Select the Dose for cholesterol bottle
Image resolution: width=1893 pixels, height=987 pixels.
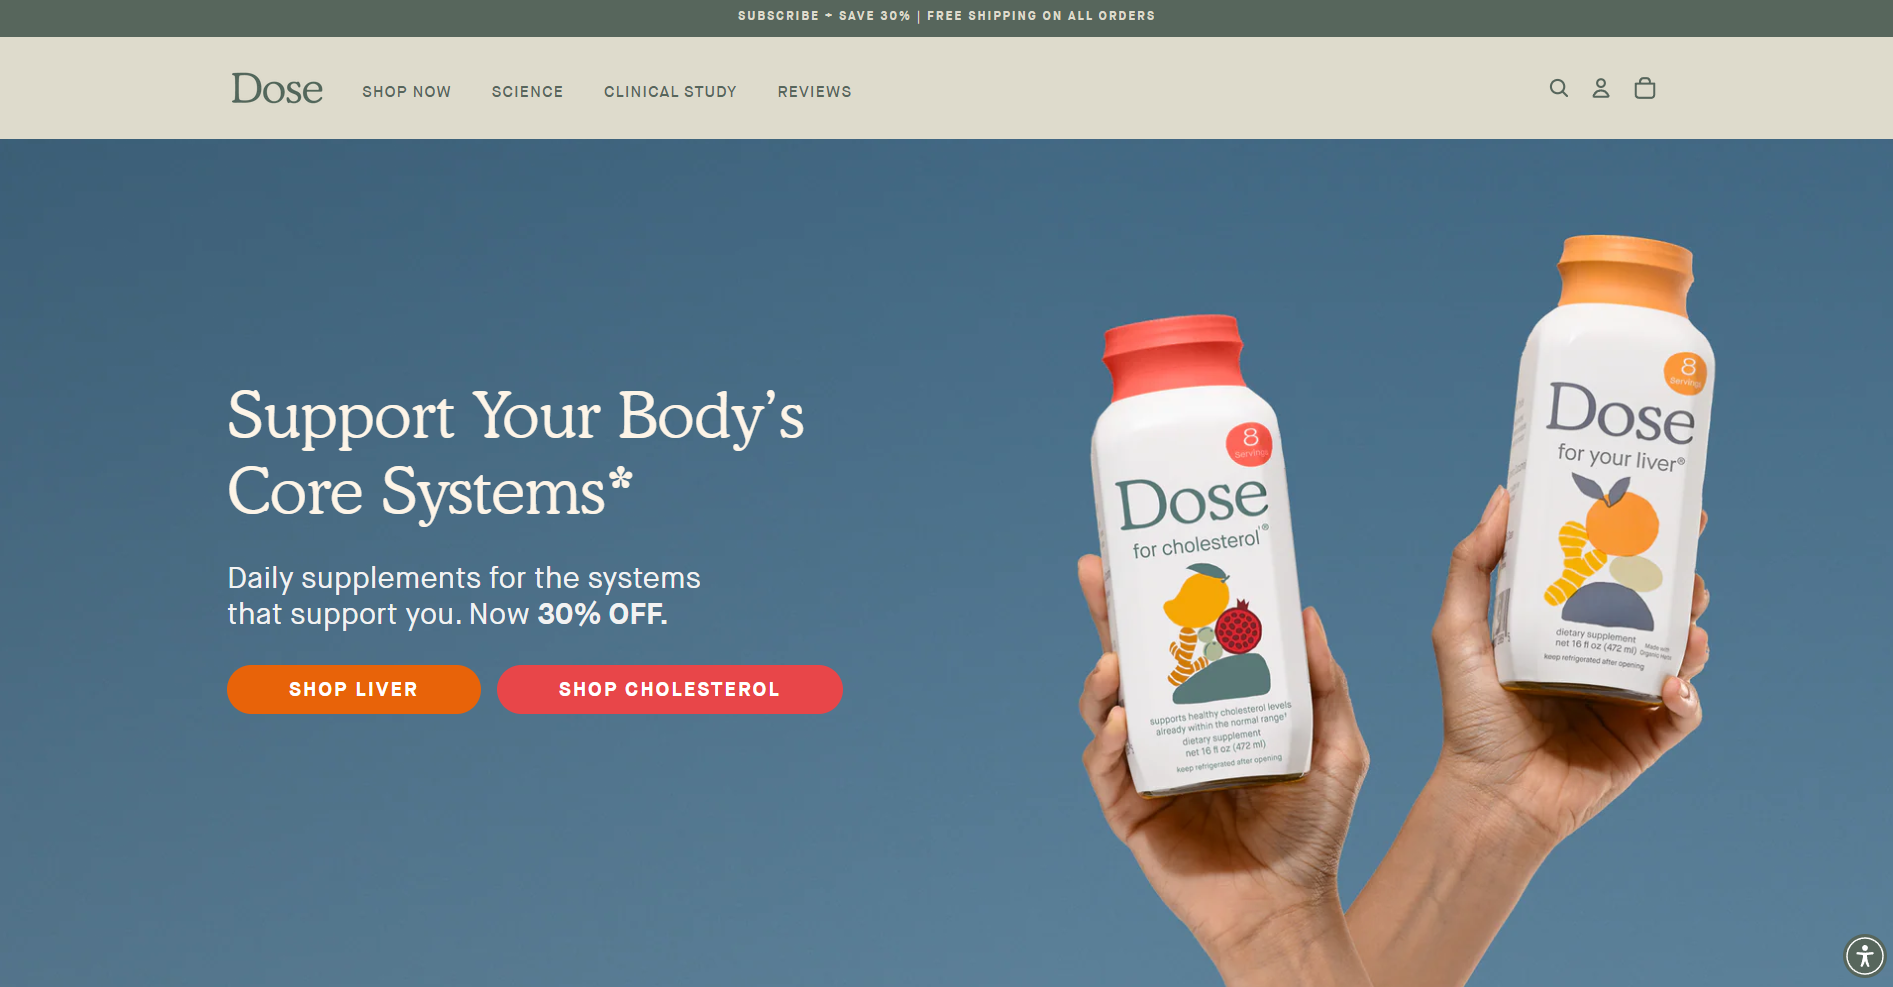pos(1195,560)
